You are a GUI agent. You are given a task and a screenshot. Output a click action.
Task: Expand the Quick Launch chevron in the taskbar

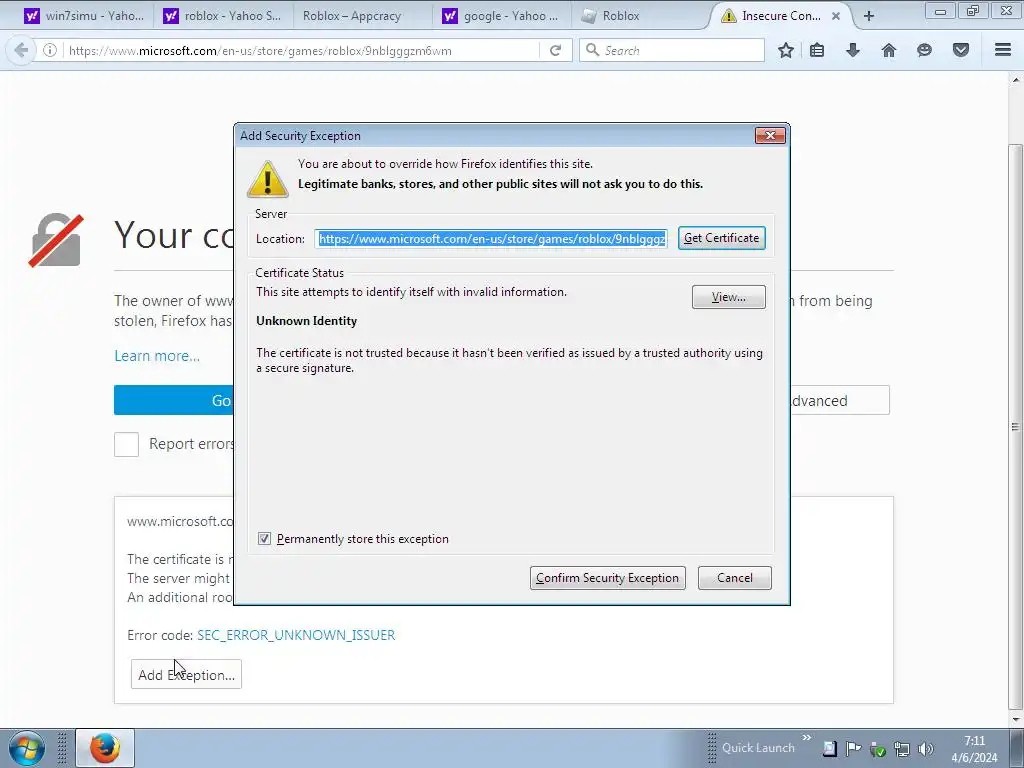tap(807, 737)
